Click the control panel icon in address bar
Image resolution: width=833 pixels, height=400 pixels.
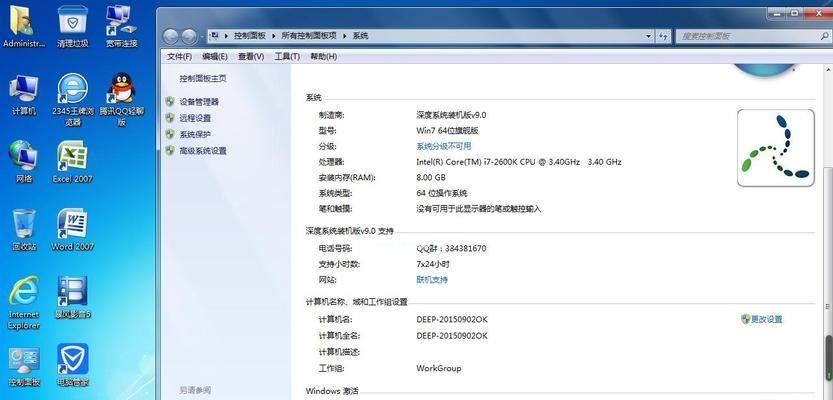click(215, 36)
